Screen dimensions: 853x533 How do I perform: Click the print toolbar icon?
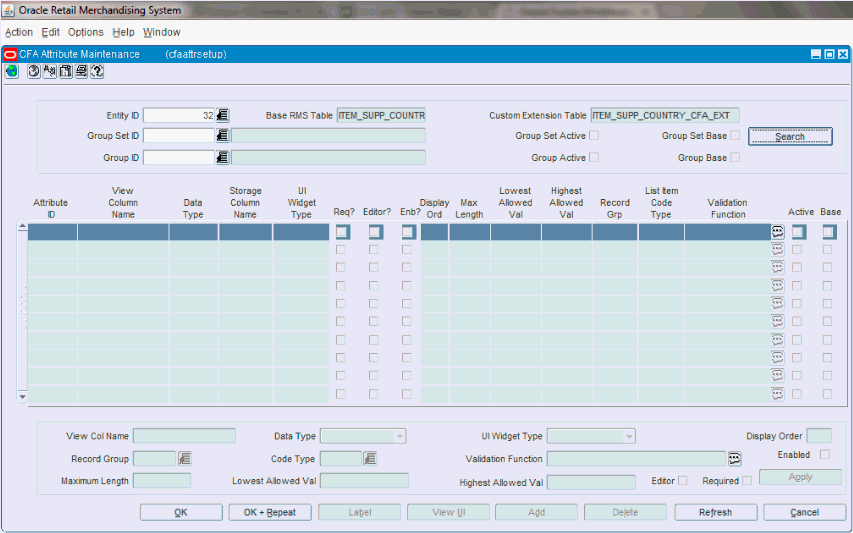click(x=82, y=71)
